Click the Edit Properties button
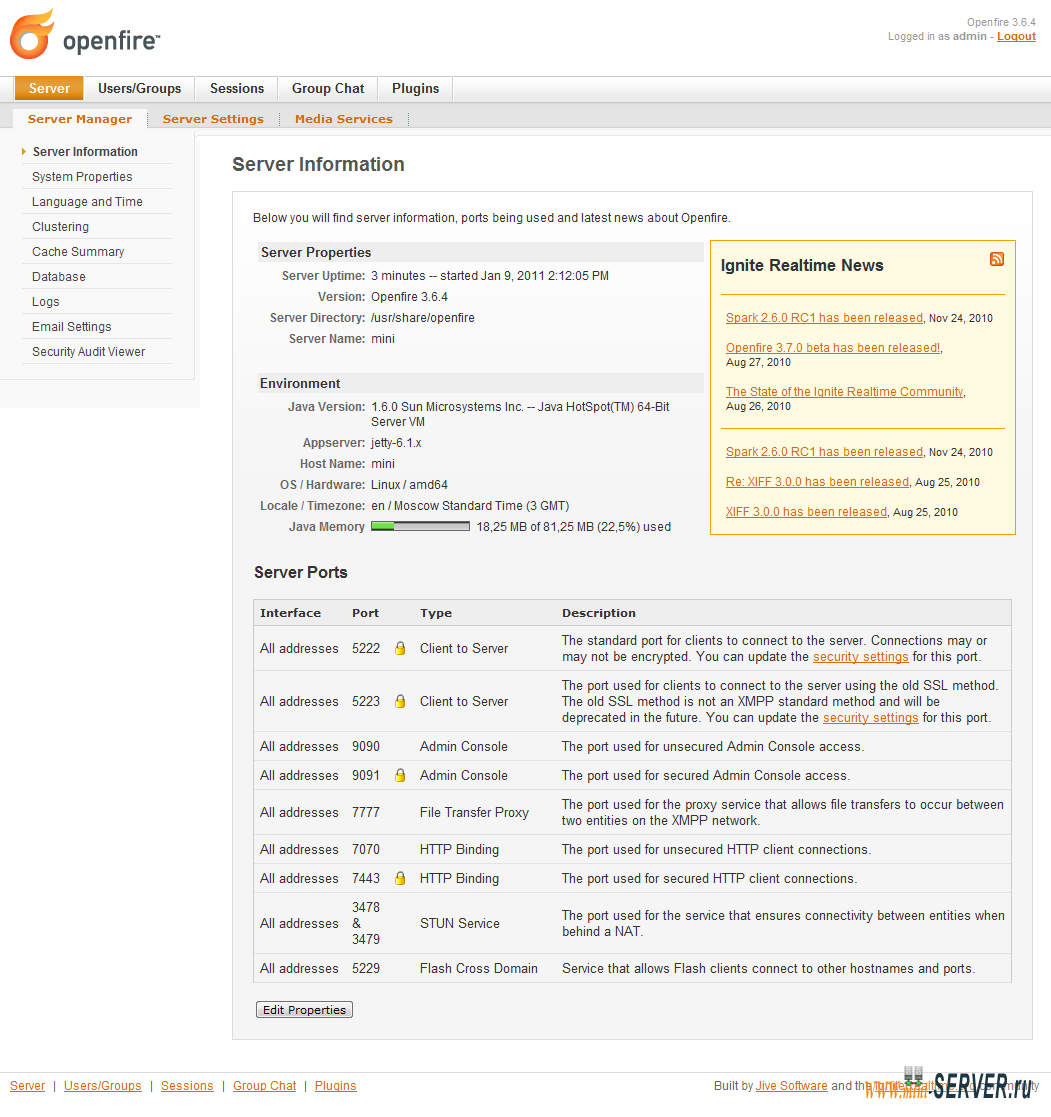The width and height of the screenshot is (1051, 1117). tap(304, 1009)
